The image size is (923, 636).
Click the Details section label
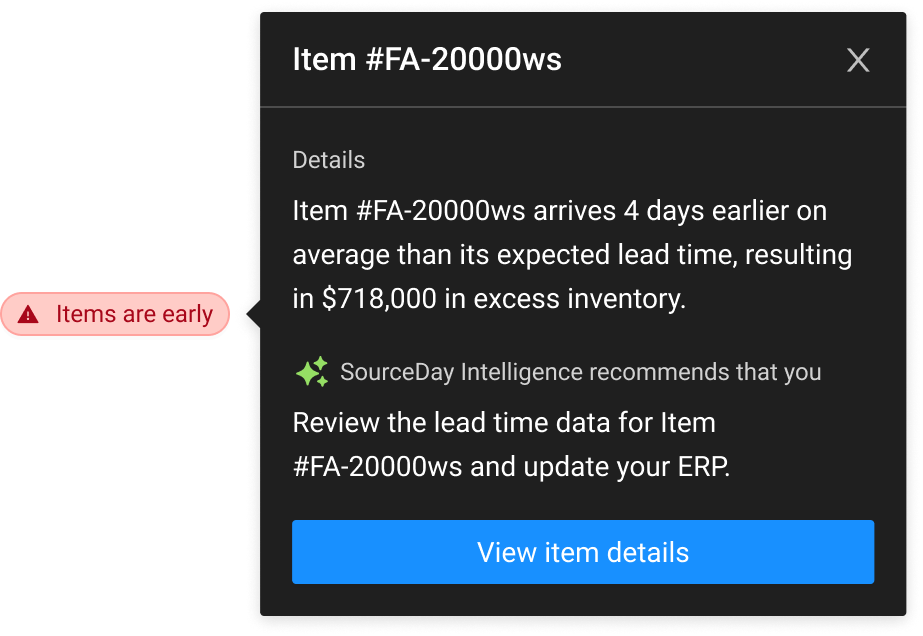pyautogui.click(x=328, y=160)
